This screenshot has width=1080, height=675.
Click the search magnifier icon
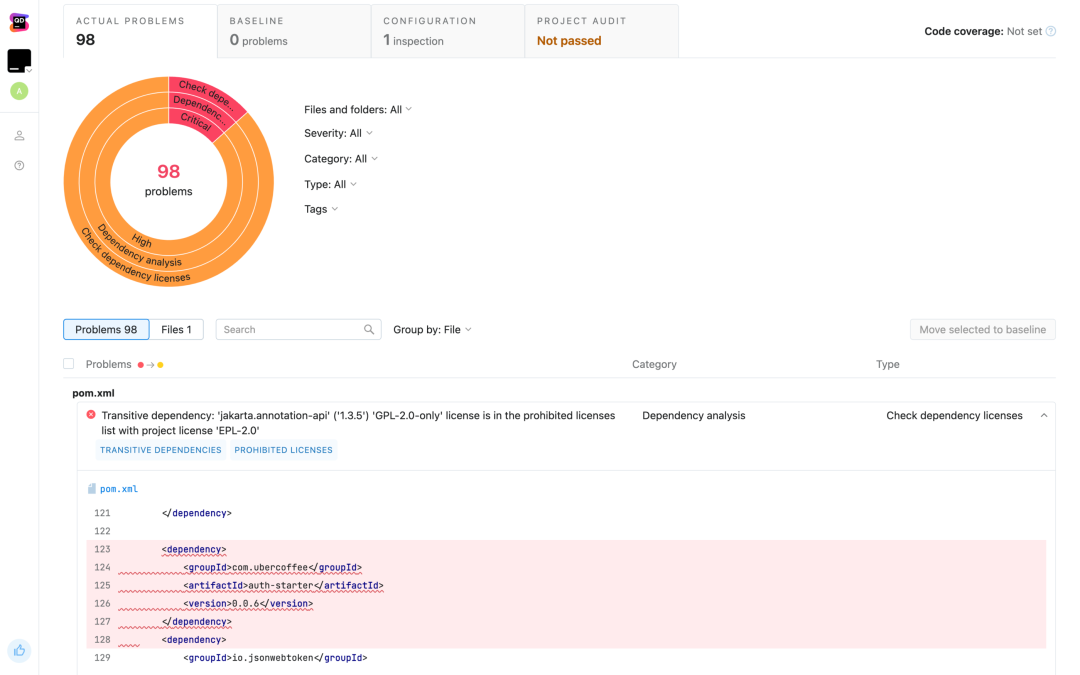click(369, 329)
